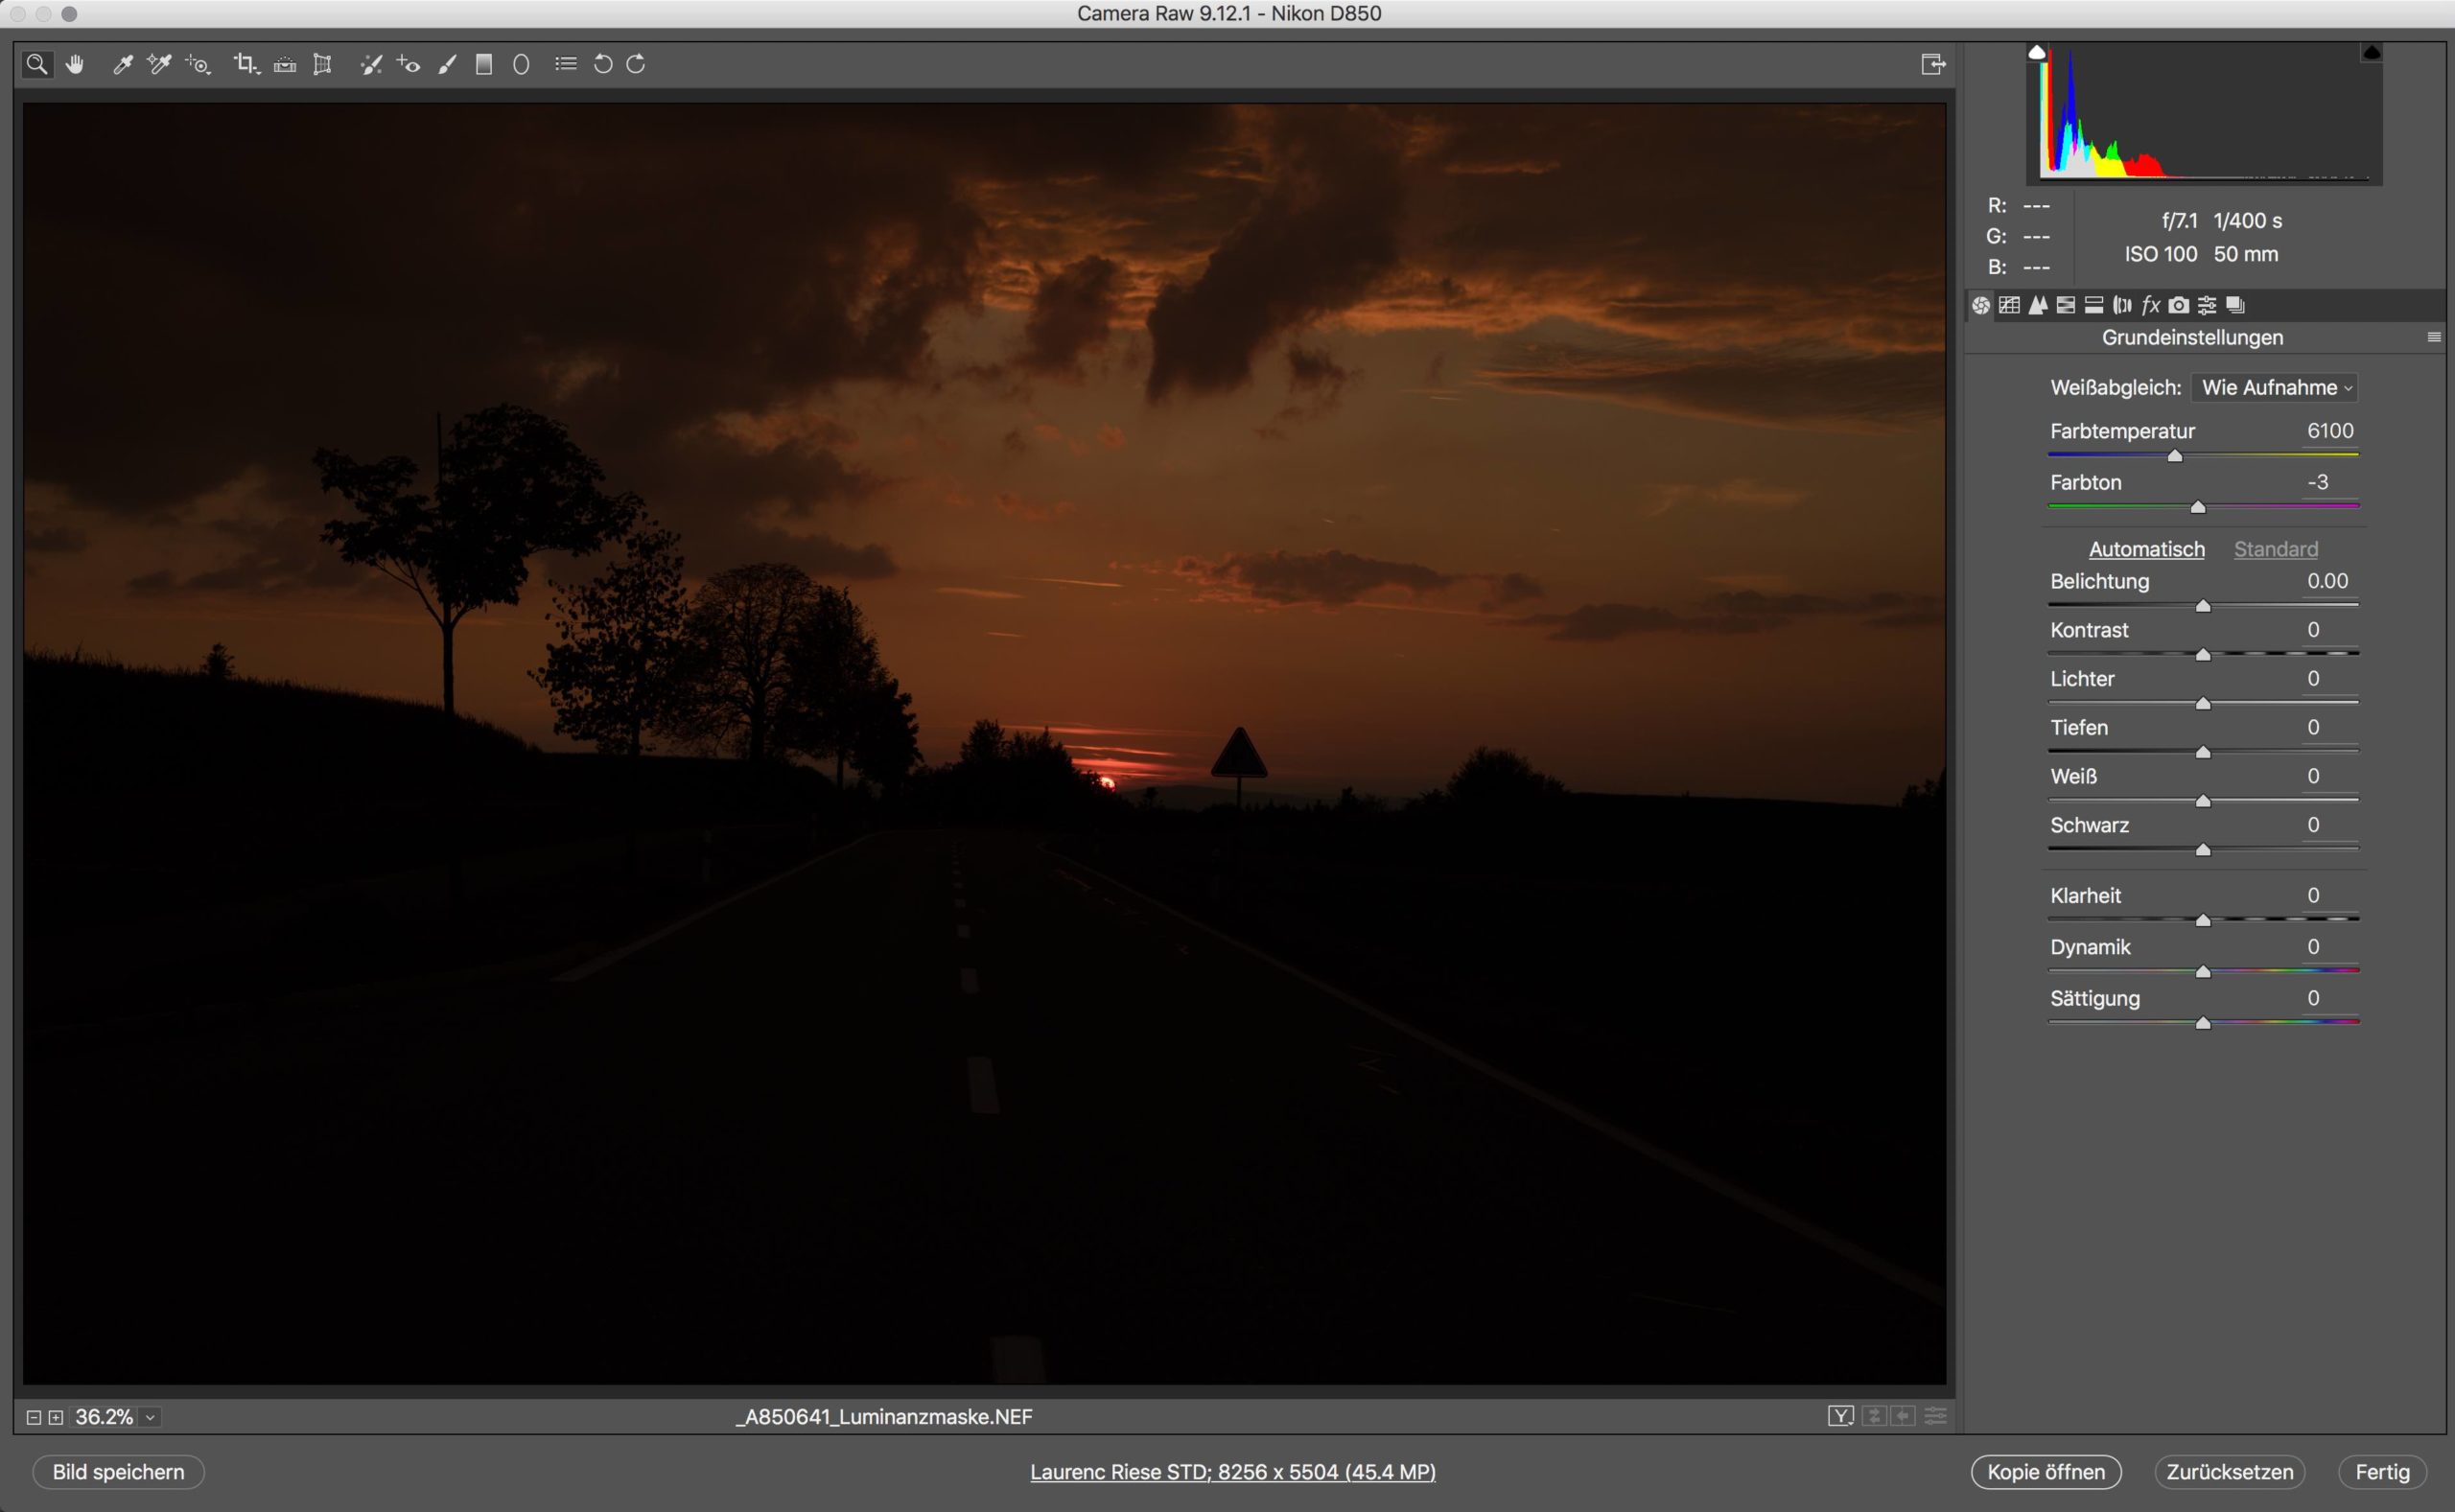Open the Presets panel tab
The height and width of the screenshot is (1512, 2455).
point(2207,306)
